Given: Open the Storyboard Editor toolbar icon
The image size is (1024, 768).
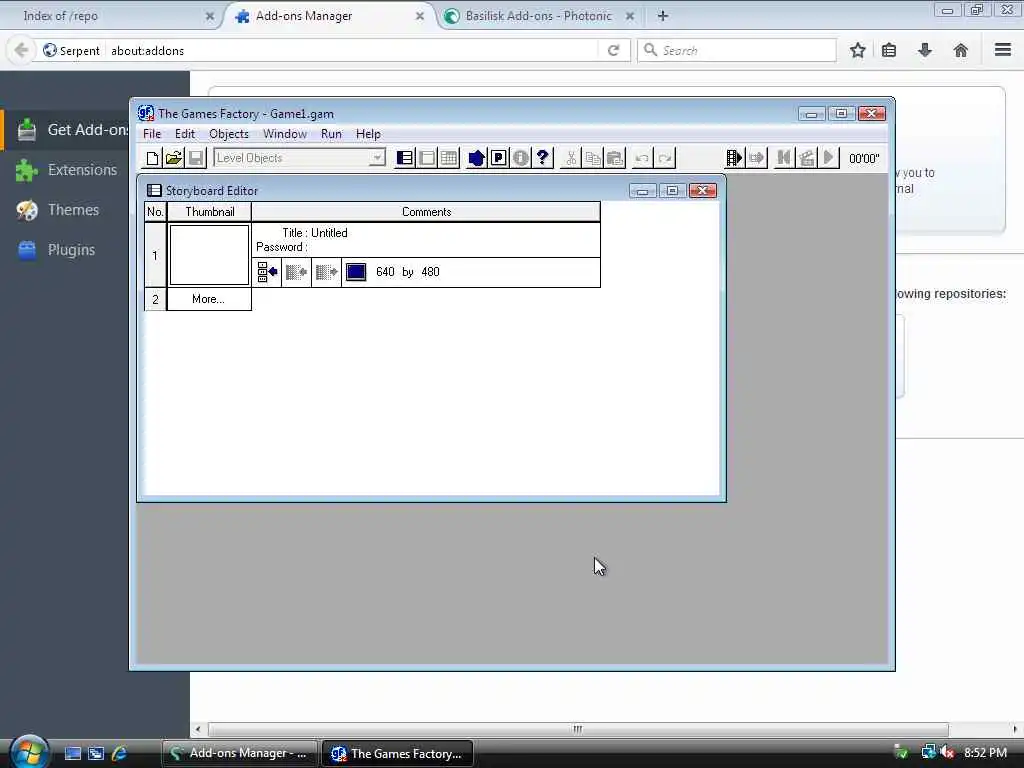Looking at the screenshot, I should (405, 158).
